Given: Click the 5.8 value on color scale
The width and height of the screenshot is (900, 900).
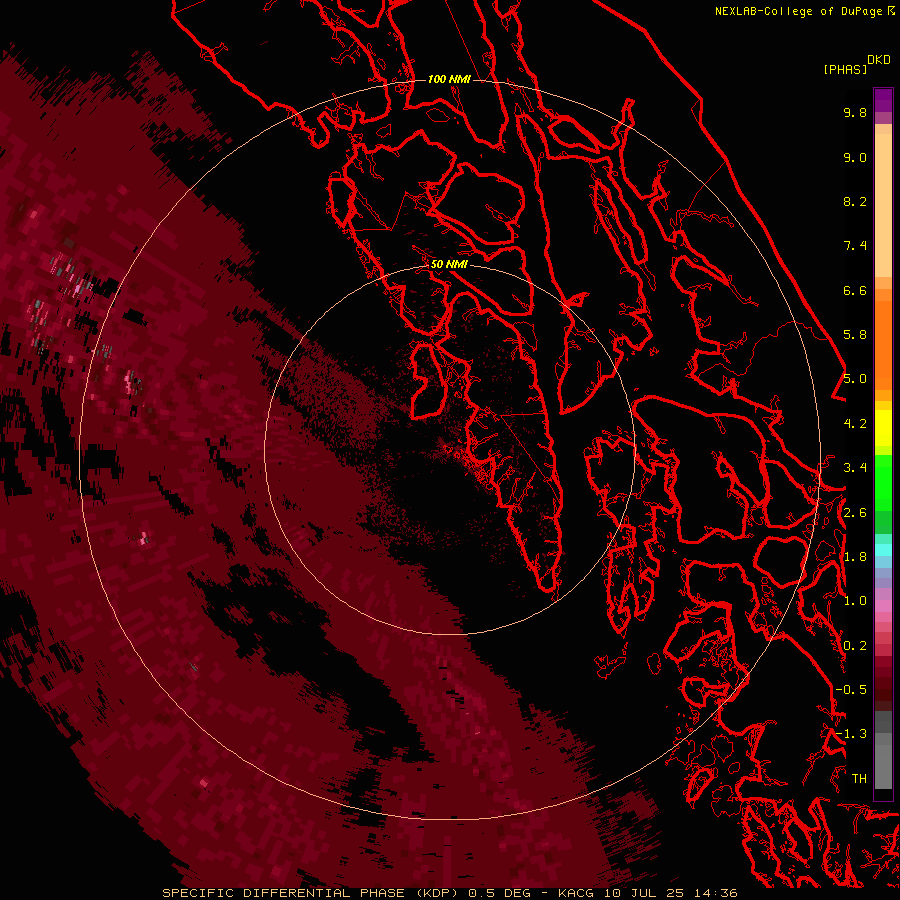Looking at the screenshot, I should tap(855, 335).
